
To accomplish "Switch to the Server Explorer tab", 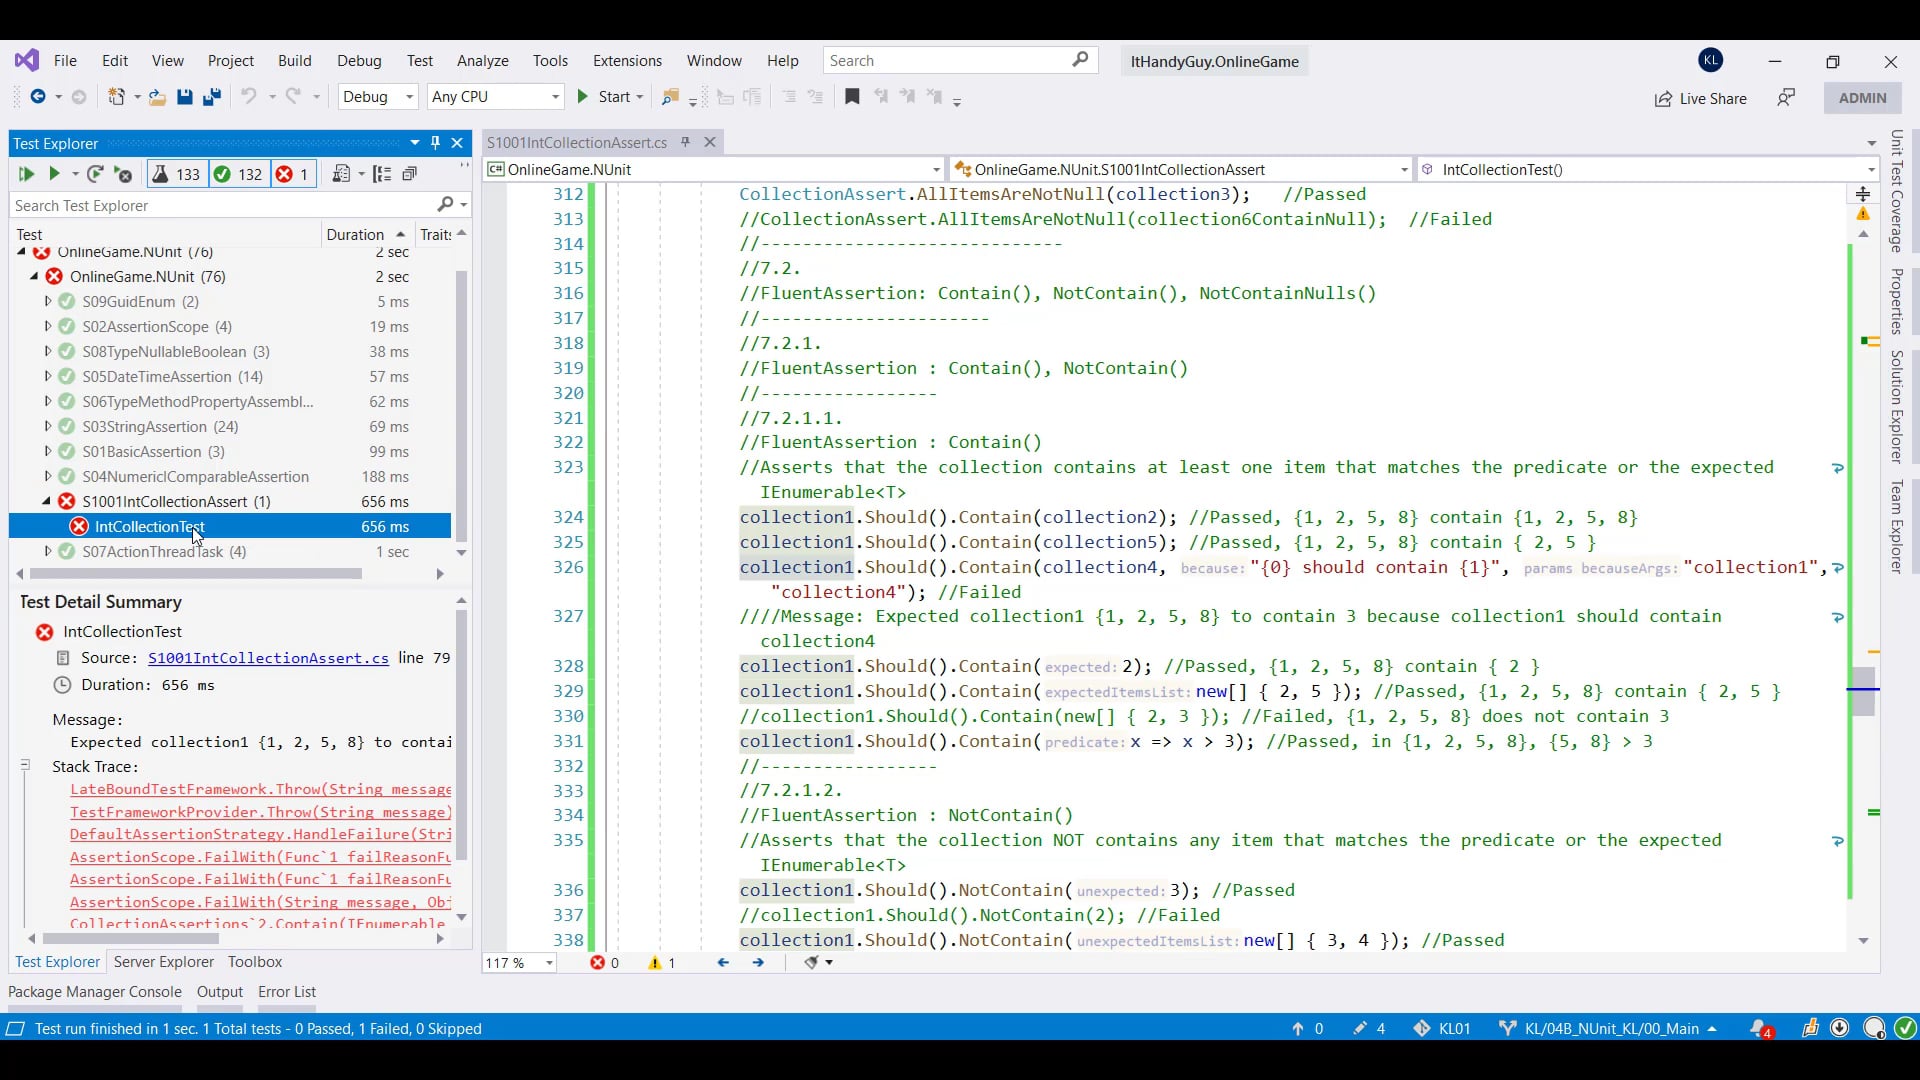I will click(163, 962).
